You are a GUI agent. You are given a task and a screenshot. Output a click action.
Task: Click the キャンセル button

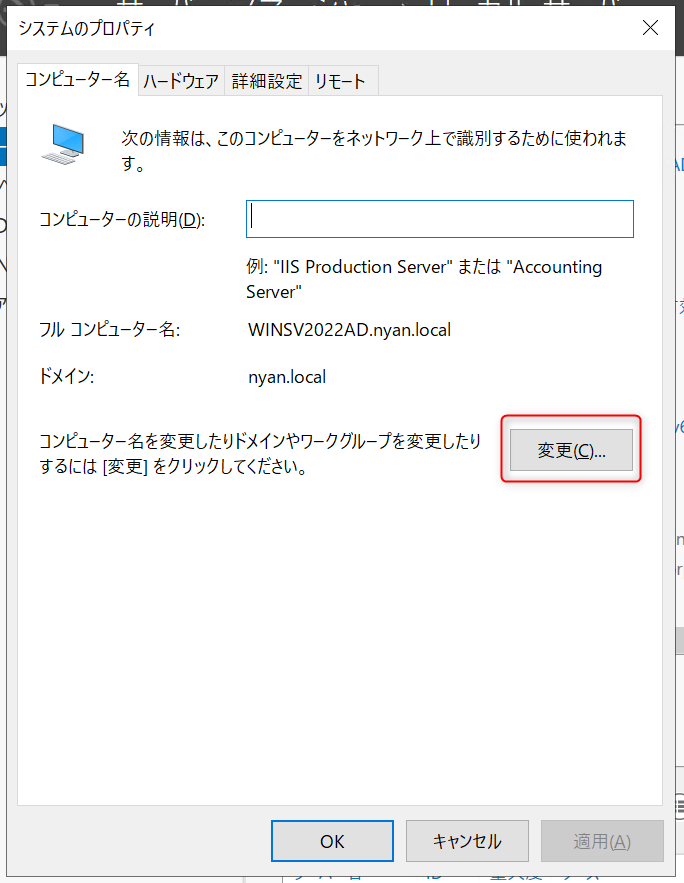[467, 841]
